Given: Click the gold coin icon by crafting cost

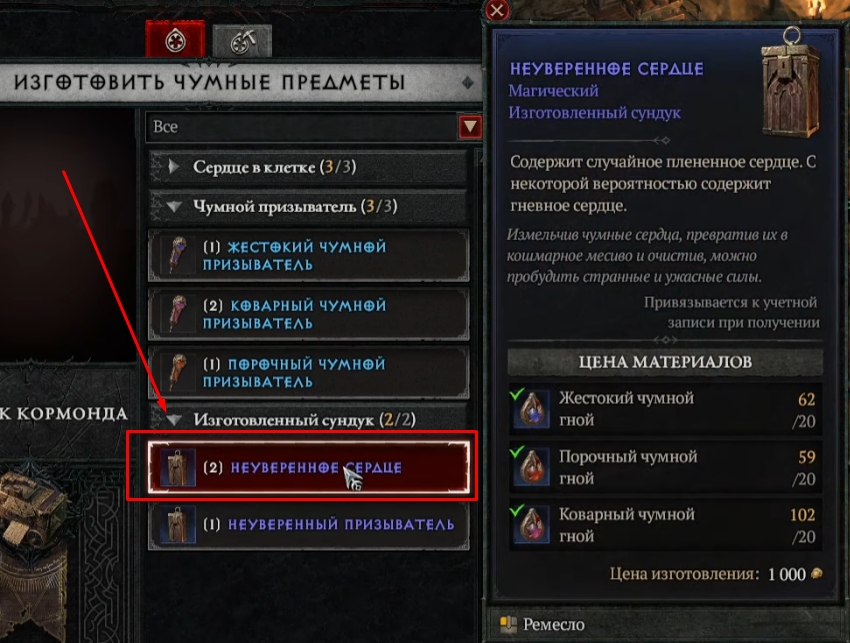Looking at the screenshot, I should [x=816, y=574].
